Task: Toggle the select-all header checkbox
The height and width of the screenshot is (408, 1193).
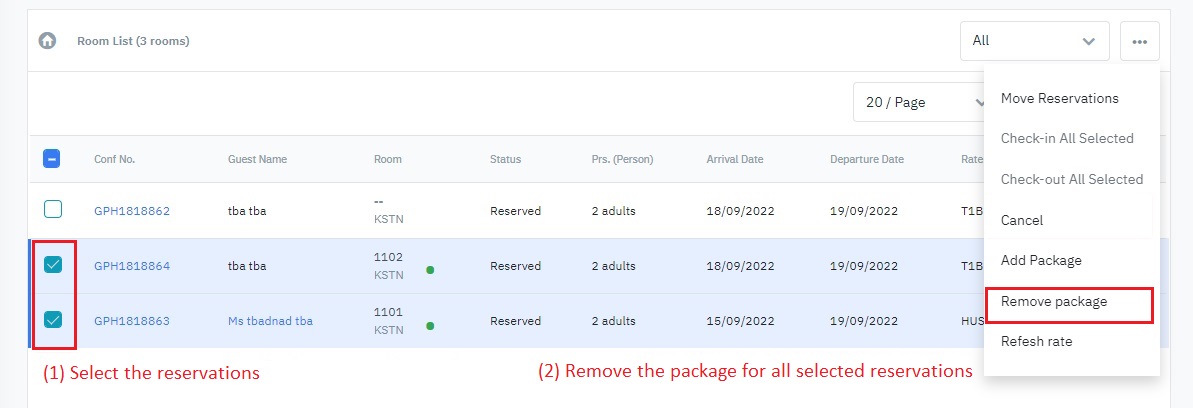Action: point(53,159)
